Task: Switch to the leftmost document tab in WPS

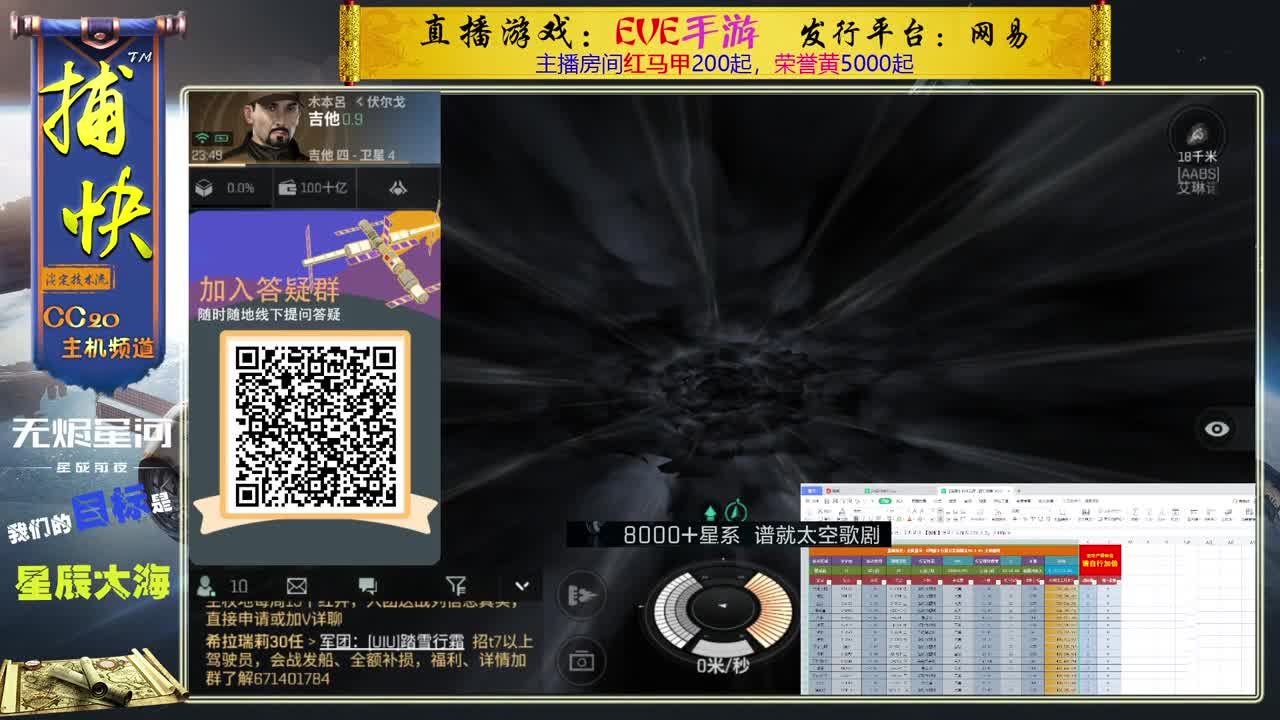Action: pos(835,490)
